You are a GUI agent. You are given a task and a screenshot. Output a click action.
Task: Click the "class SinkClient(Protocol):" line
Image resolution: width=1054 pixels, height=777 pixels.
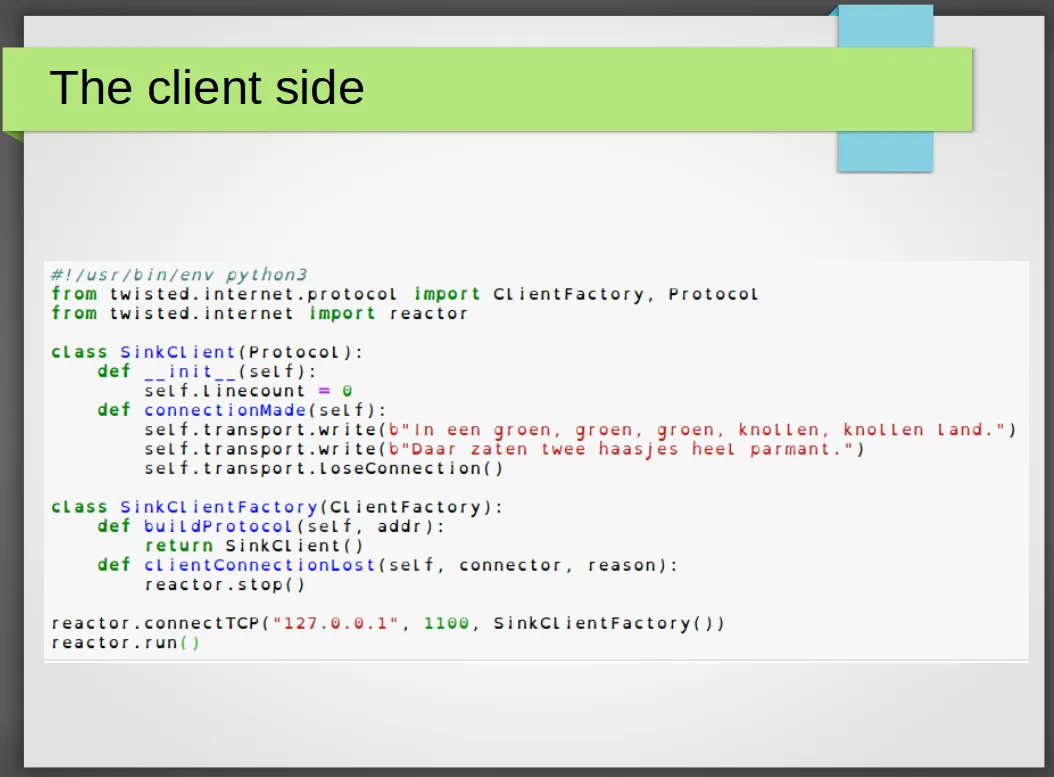click(x=207, y=352)
